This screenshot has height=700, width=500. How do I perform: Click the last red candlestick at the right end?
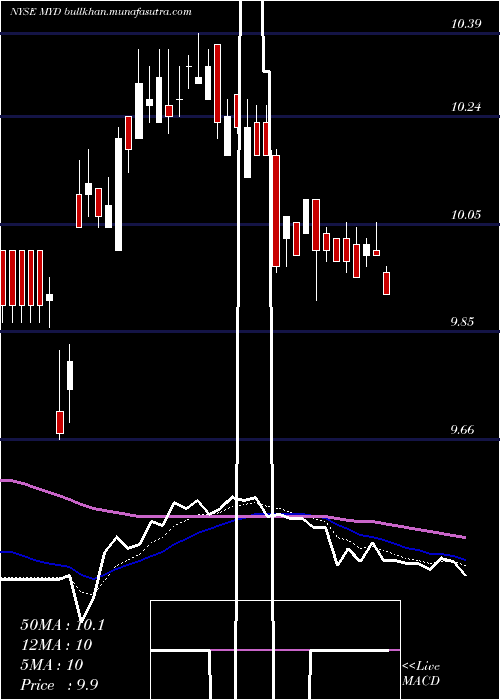(387, 283)
